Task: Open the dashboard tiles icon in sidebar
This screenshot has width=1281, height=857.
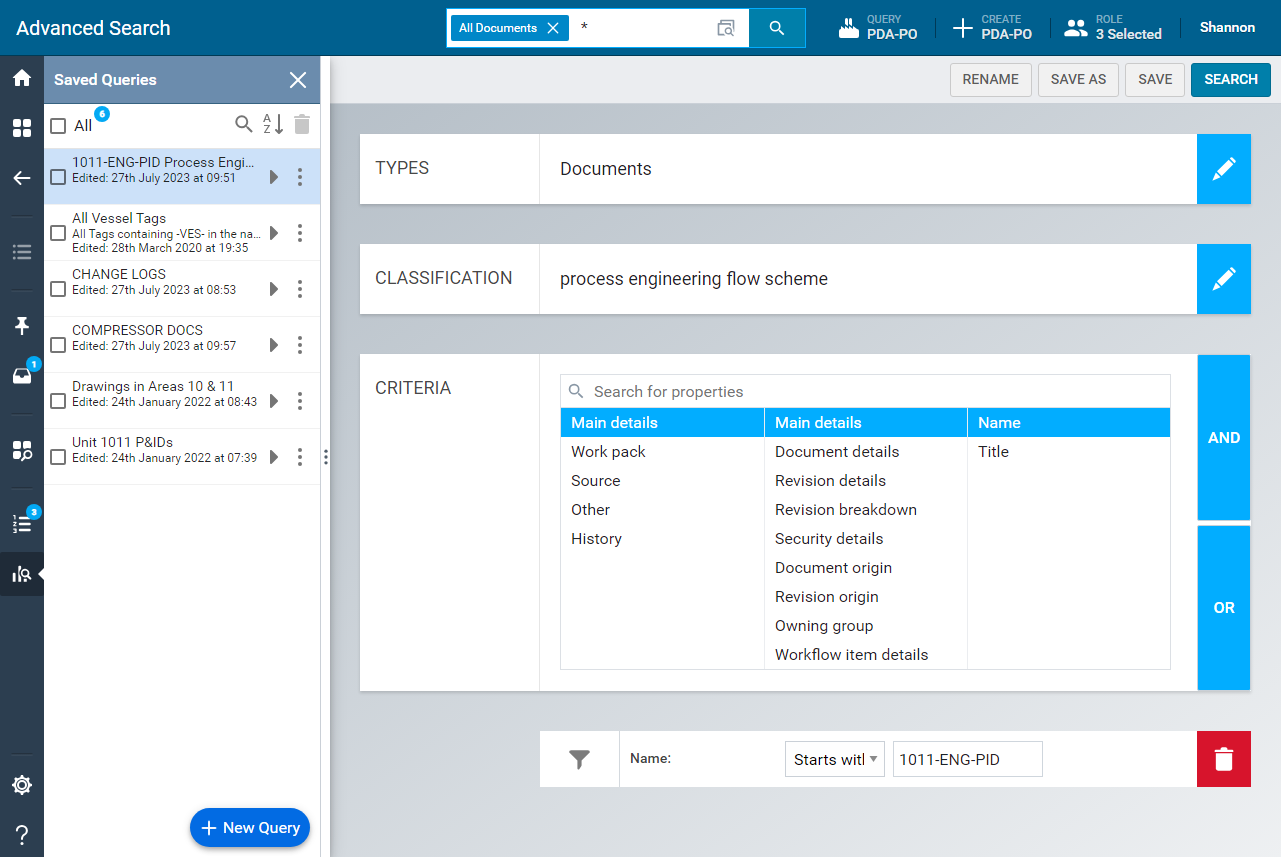Action: pyautogui.click(x=21, y=128)
